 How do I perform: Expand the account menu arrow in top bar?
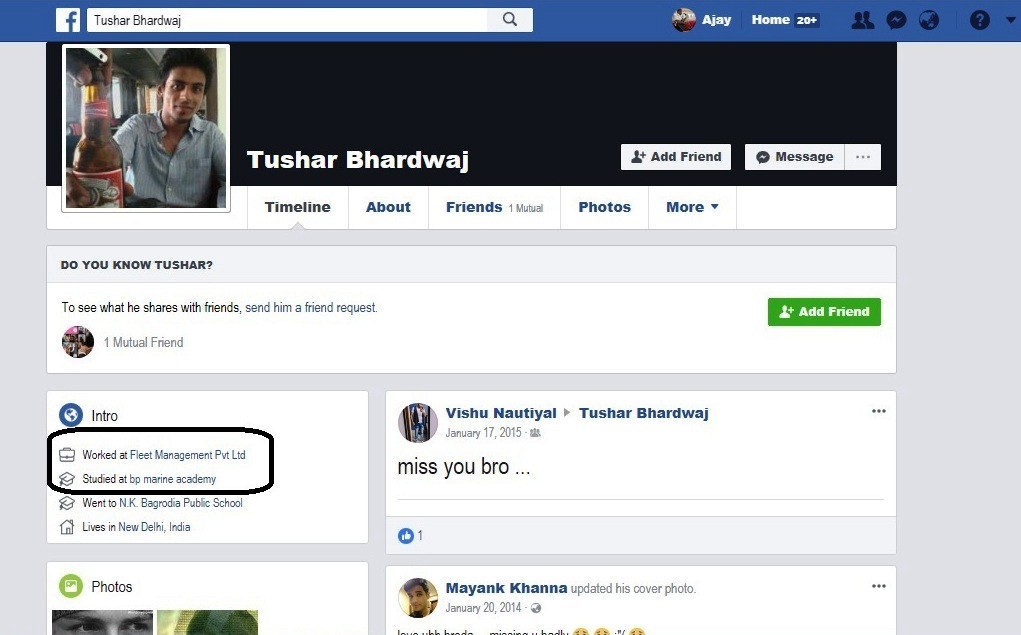coord(1011,20)
